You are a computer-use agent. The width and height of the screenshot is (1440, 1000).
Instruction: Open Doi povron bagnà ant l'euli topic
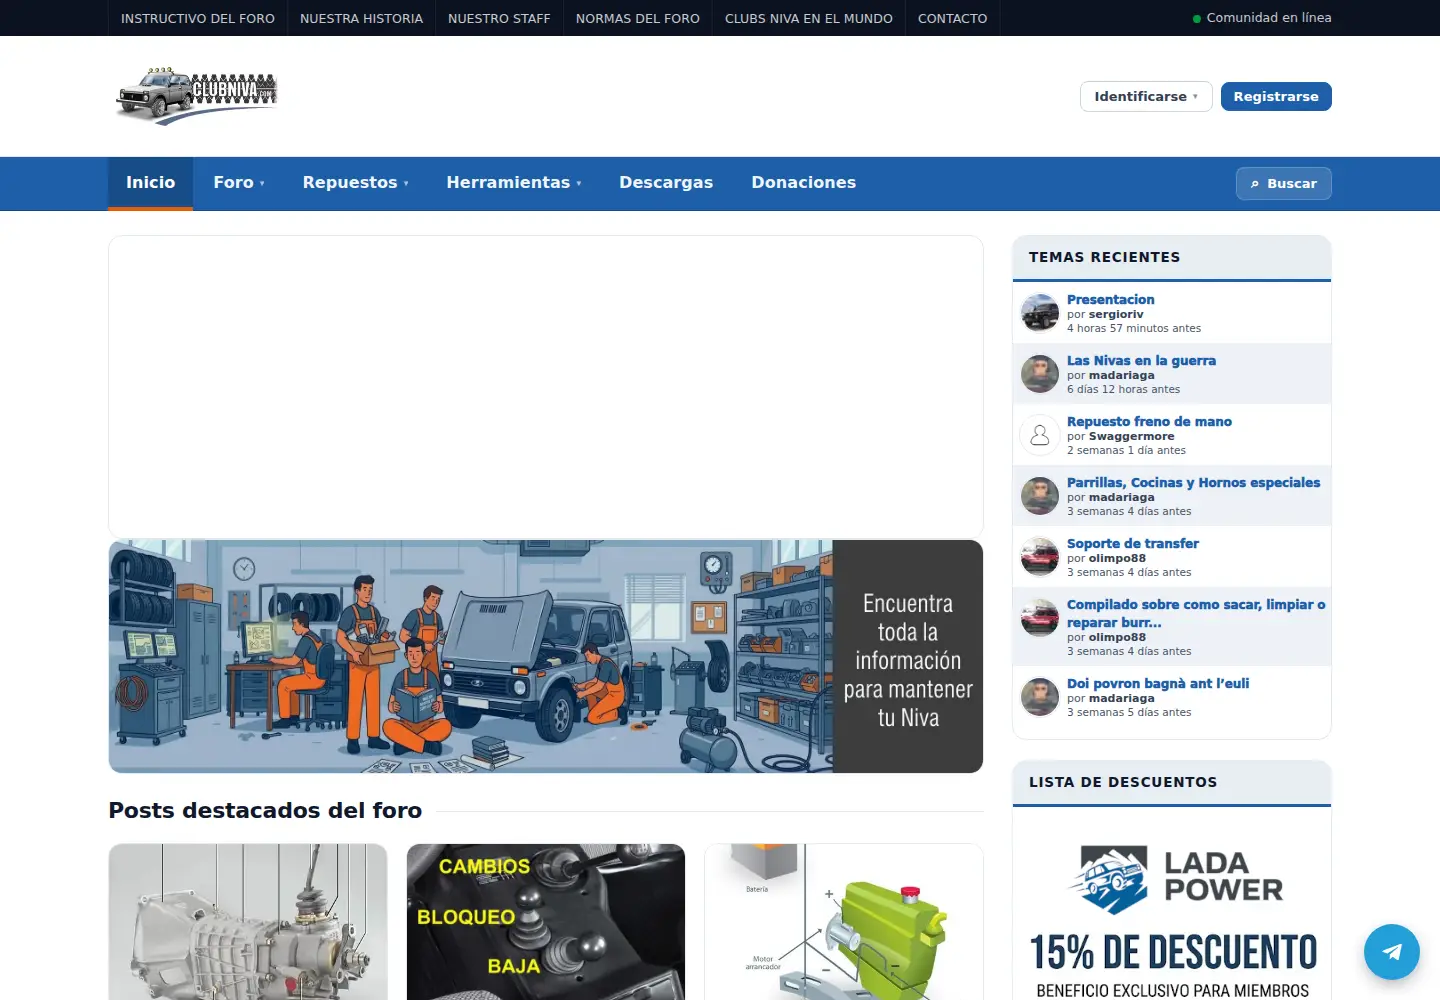pyautogui.click(x=1158, y=683)
